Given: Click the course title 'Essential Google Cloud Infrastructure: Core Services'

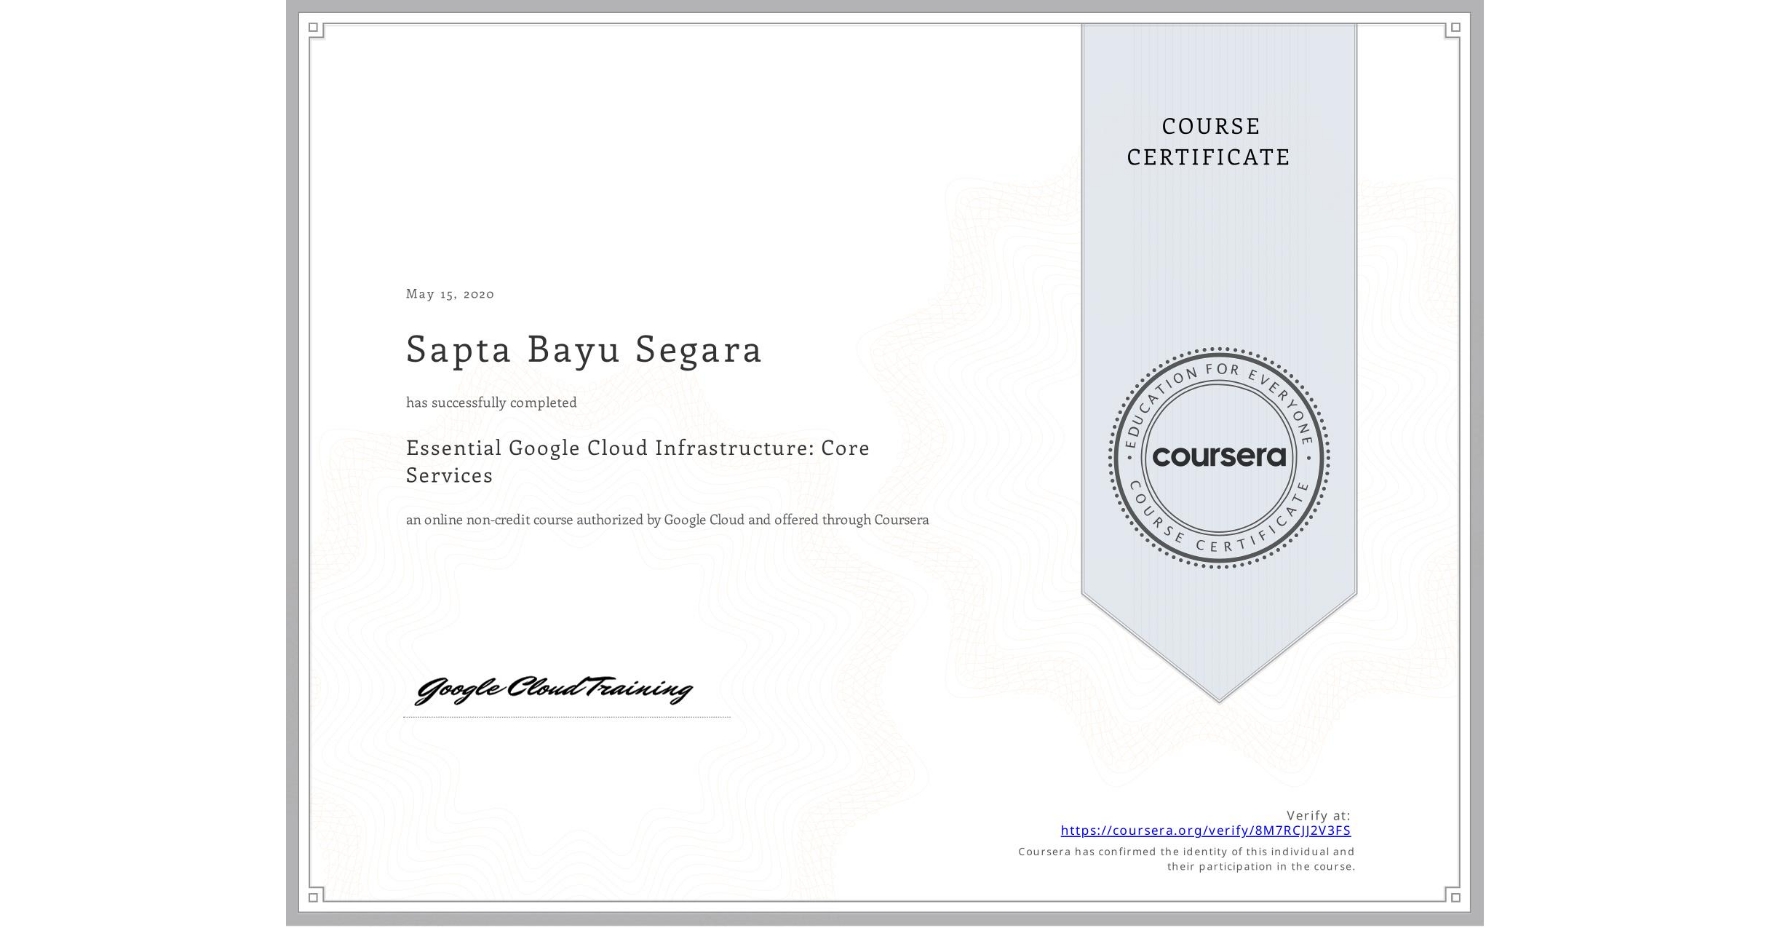Looking at the screenshot, I should tap(636, 461).
